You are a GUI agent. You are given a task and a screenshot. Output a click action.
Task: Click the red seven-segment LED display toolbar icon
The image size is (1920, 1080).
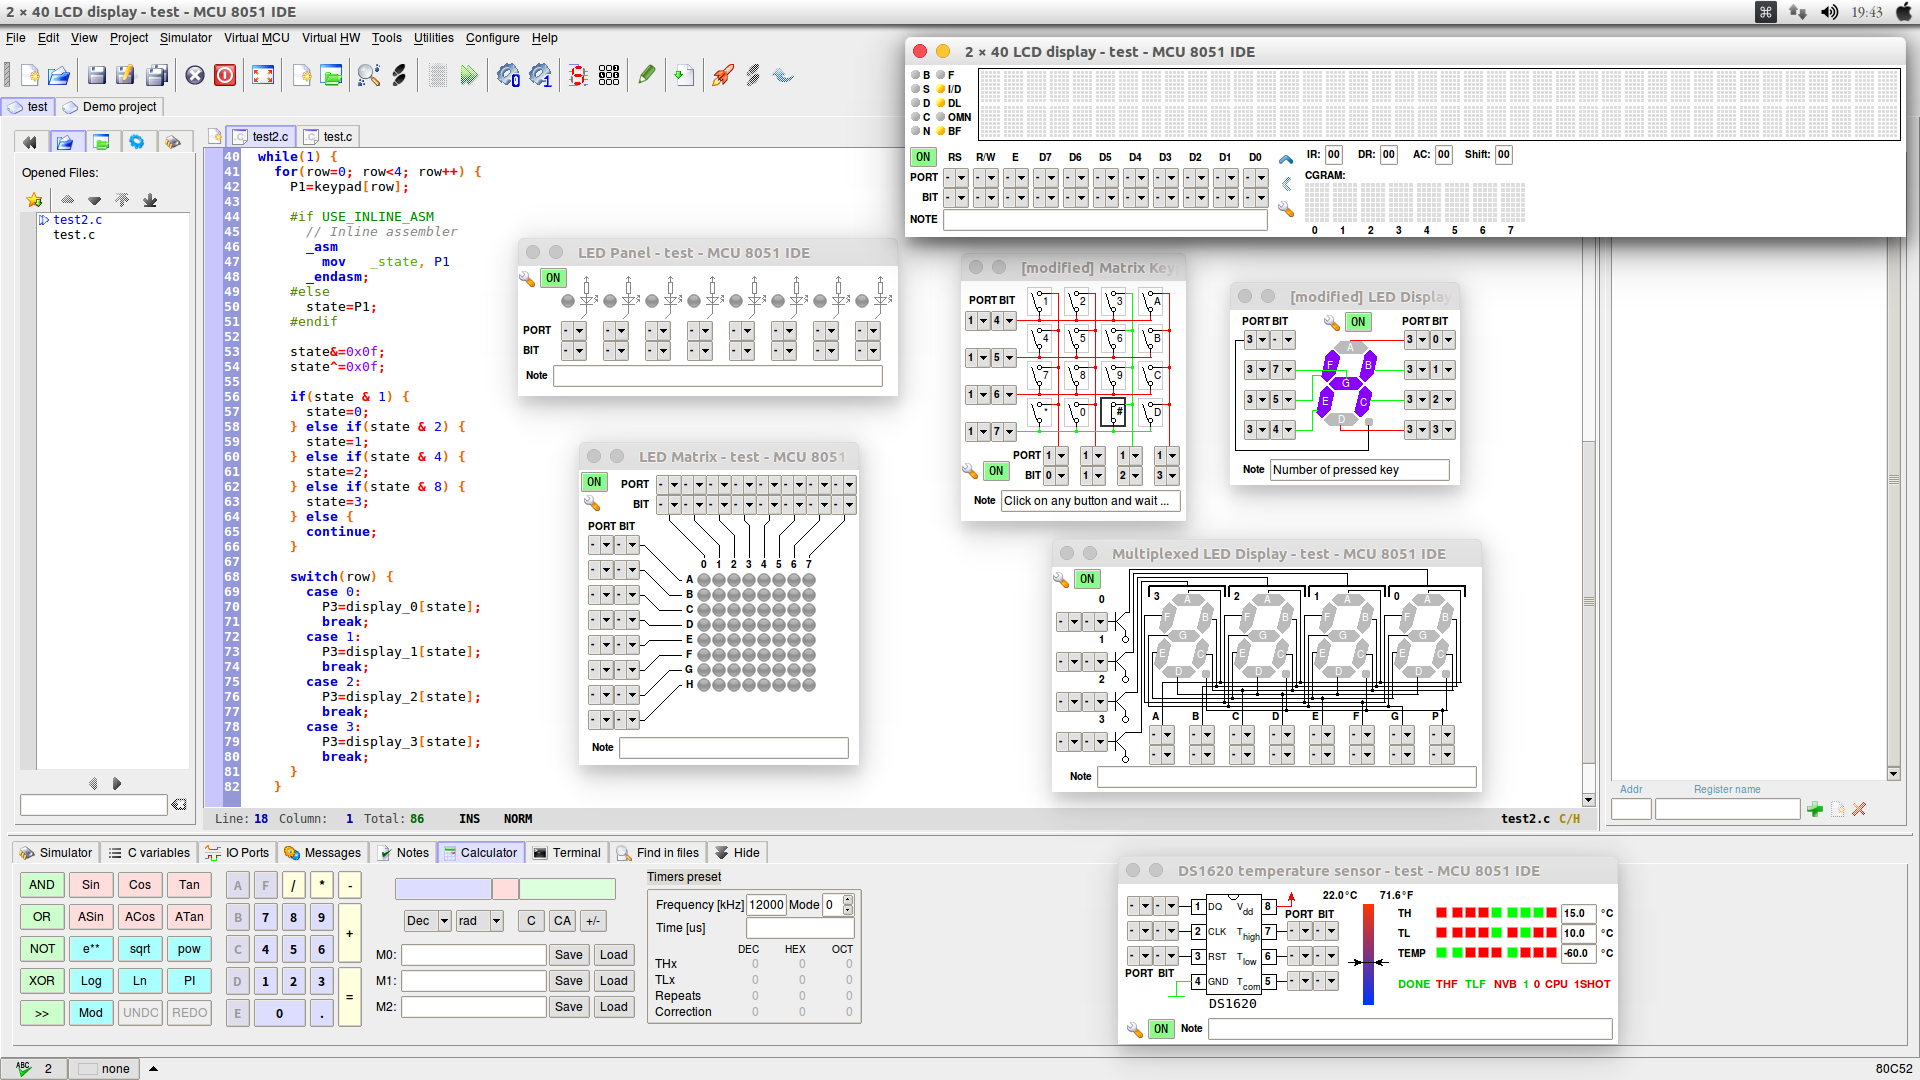(x=577, y=75)
